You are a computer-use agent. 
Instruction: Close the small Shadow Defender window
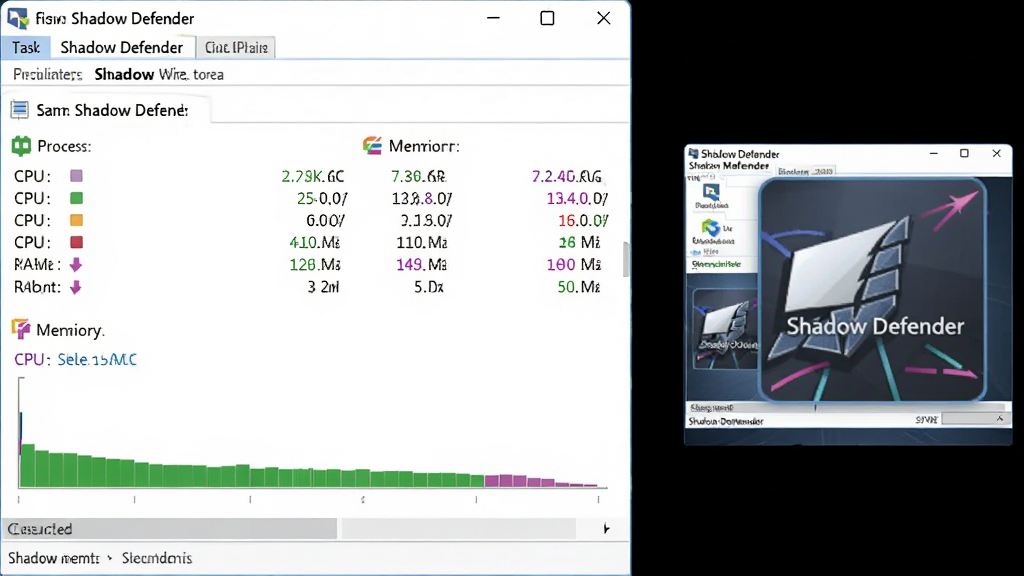click(997, 153)
